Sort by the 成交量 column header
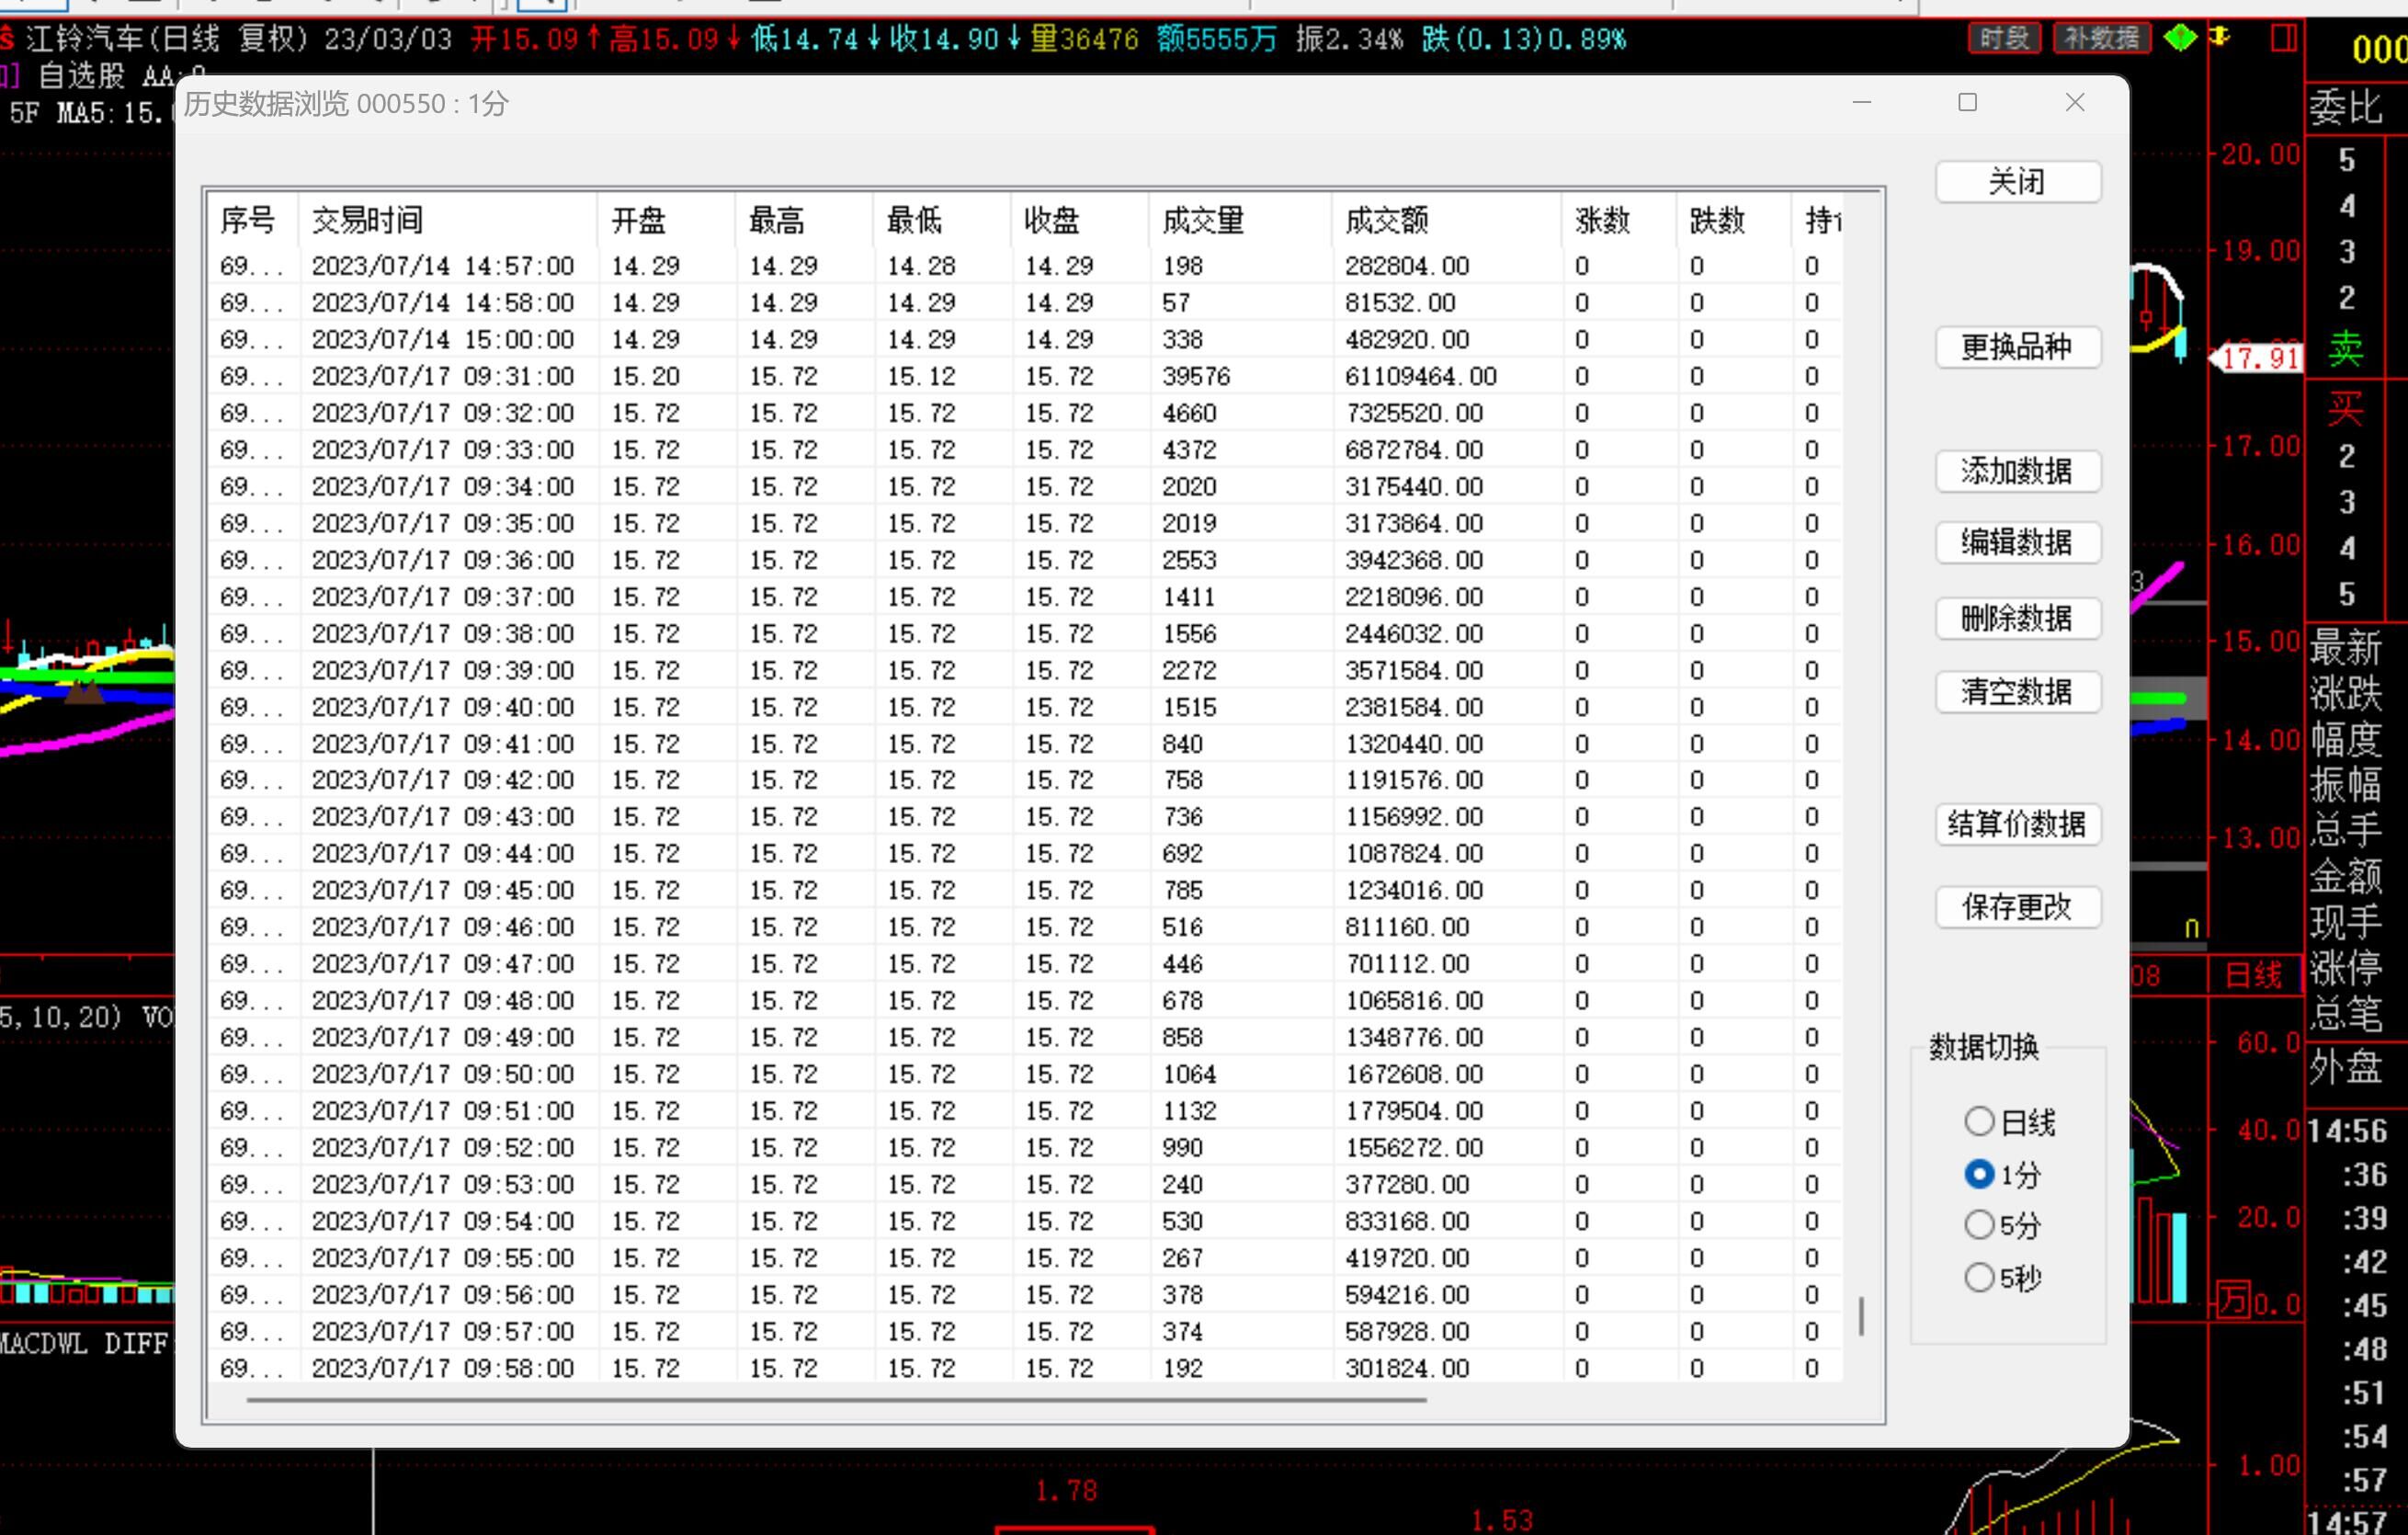Image resolution: width=2408 pixels, height=1535 pixels. click(x=1202, y=220)
